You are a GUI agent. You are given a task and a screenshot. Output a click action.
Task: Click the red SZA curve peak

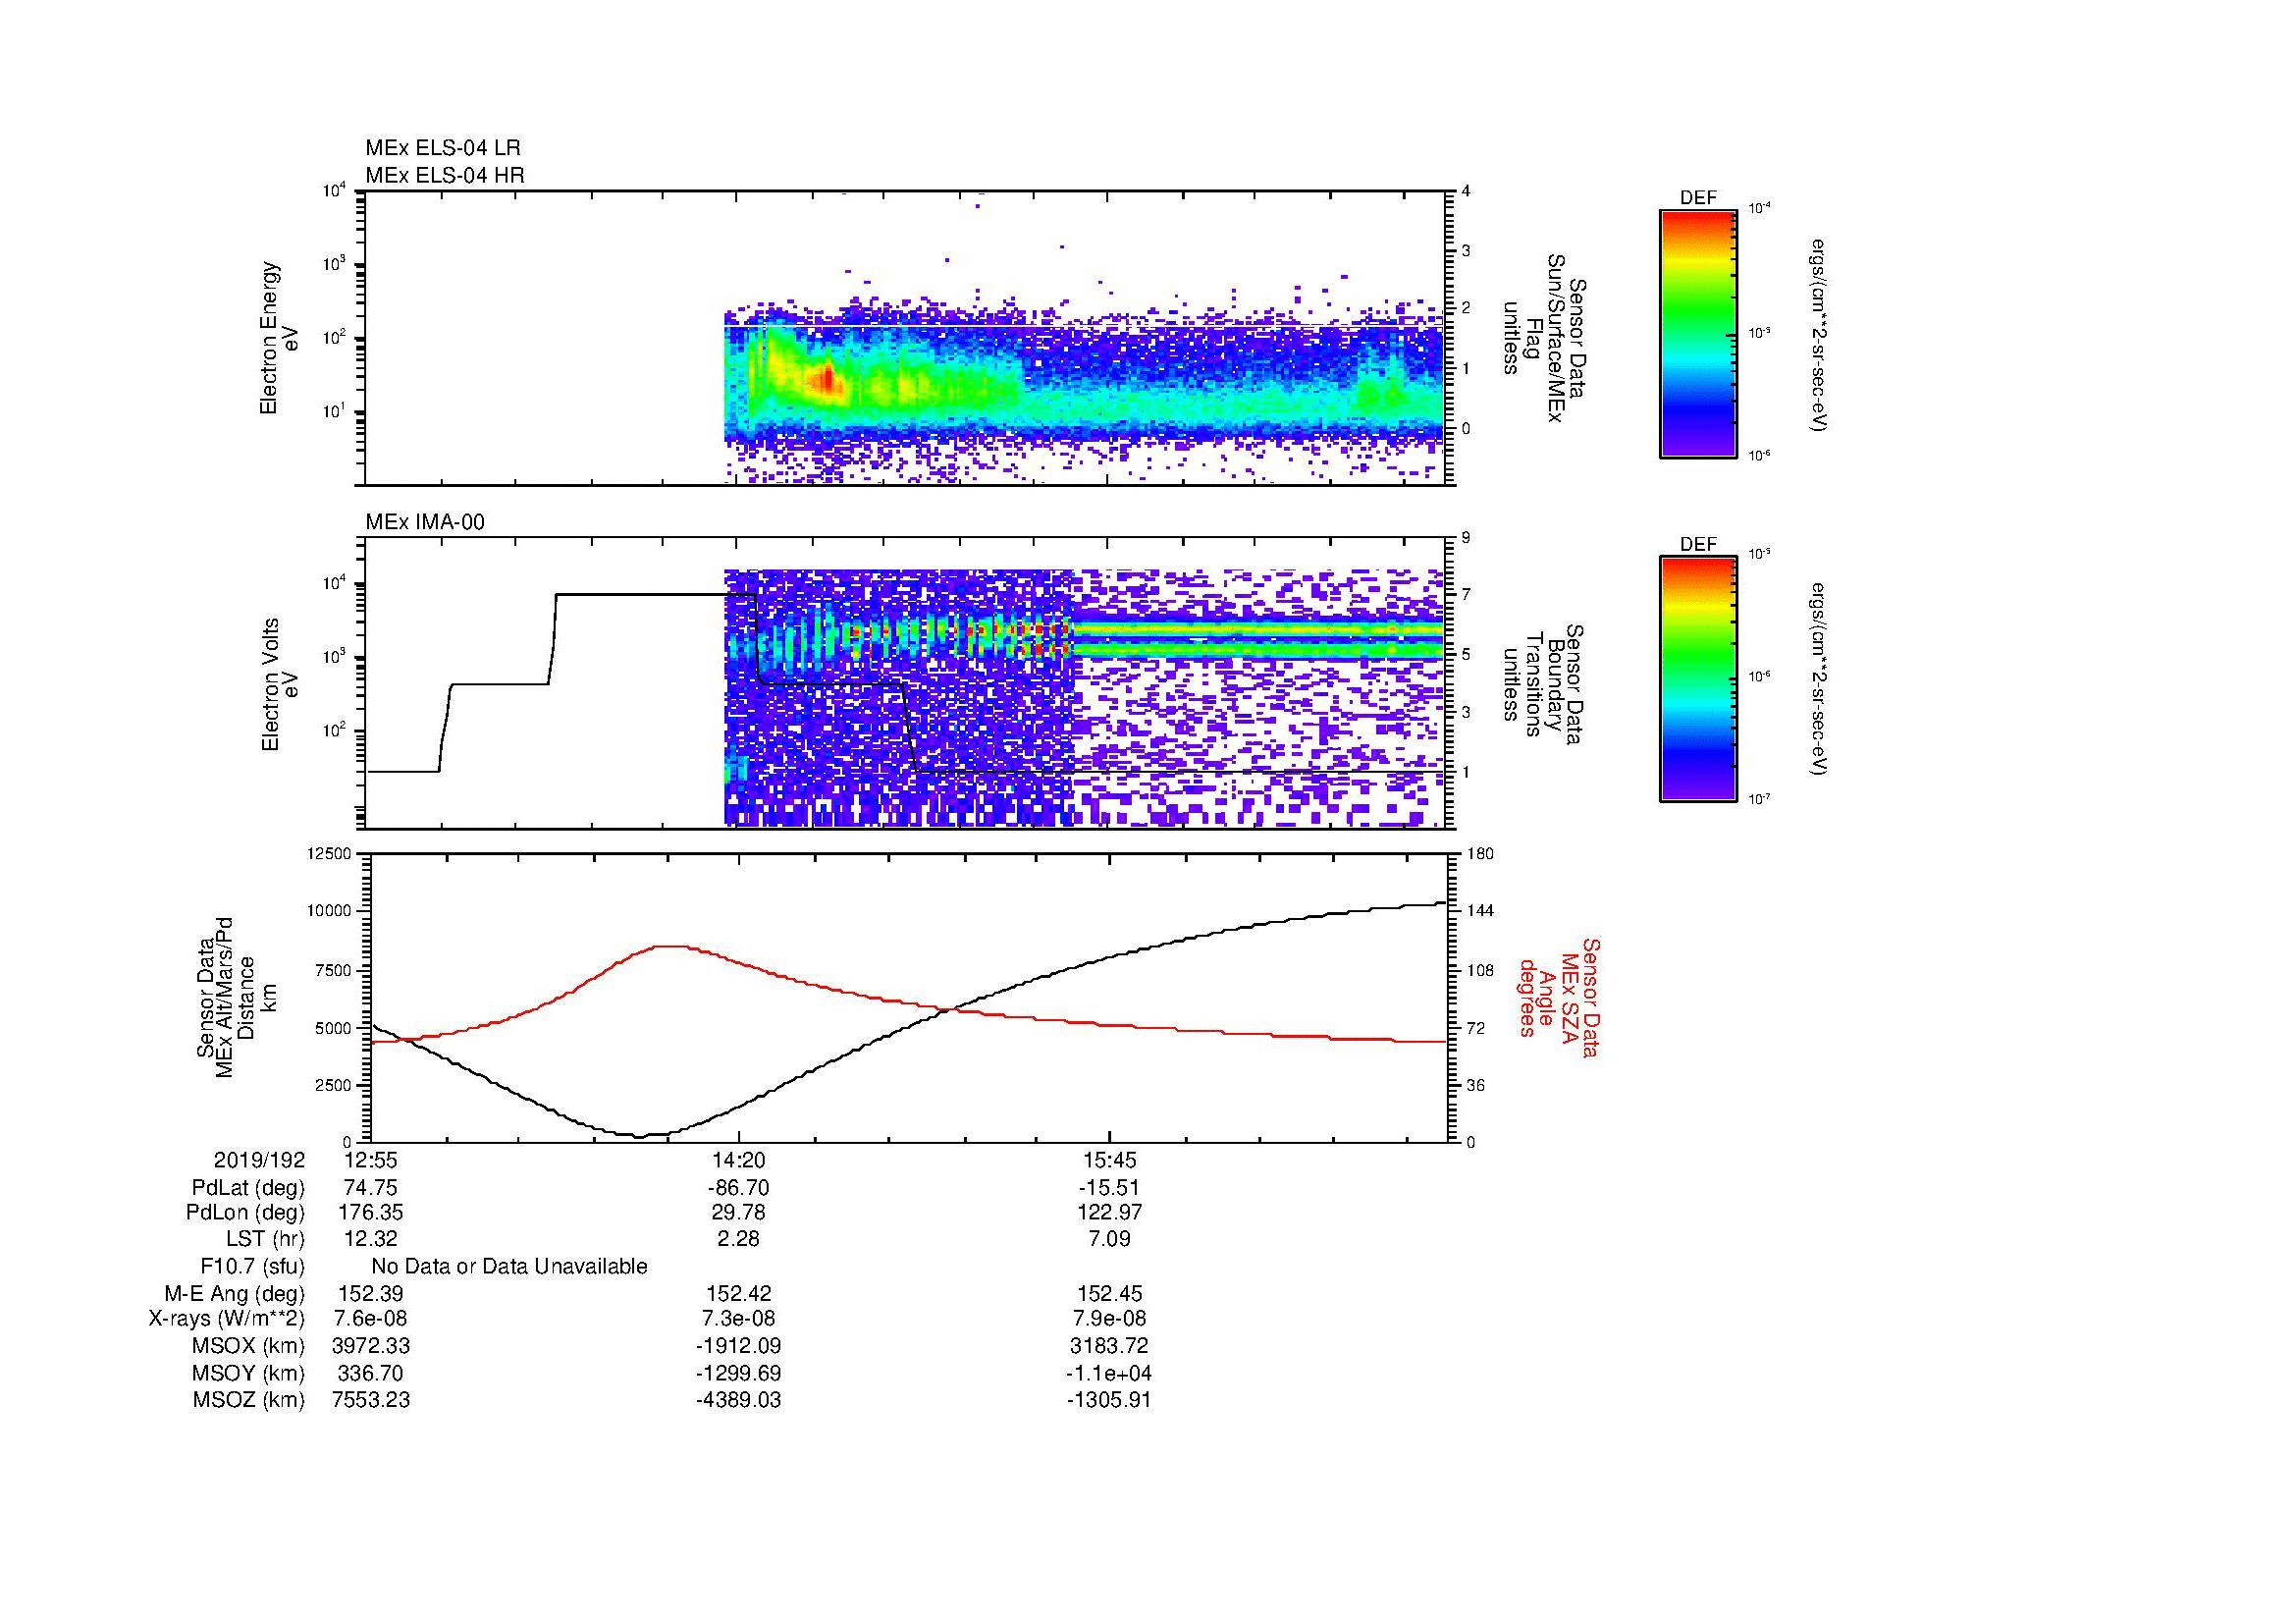pos(670,946)
